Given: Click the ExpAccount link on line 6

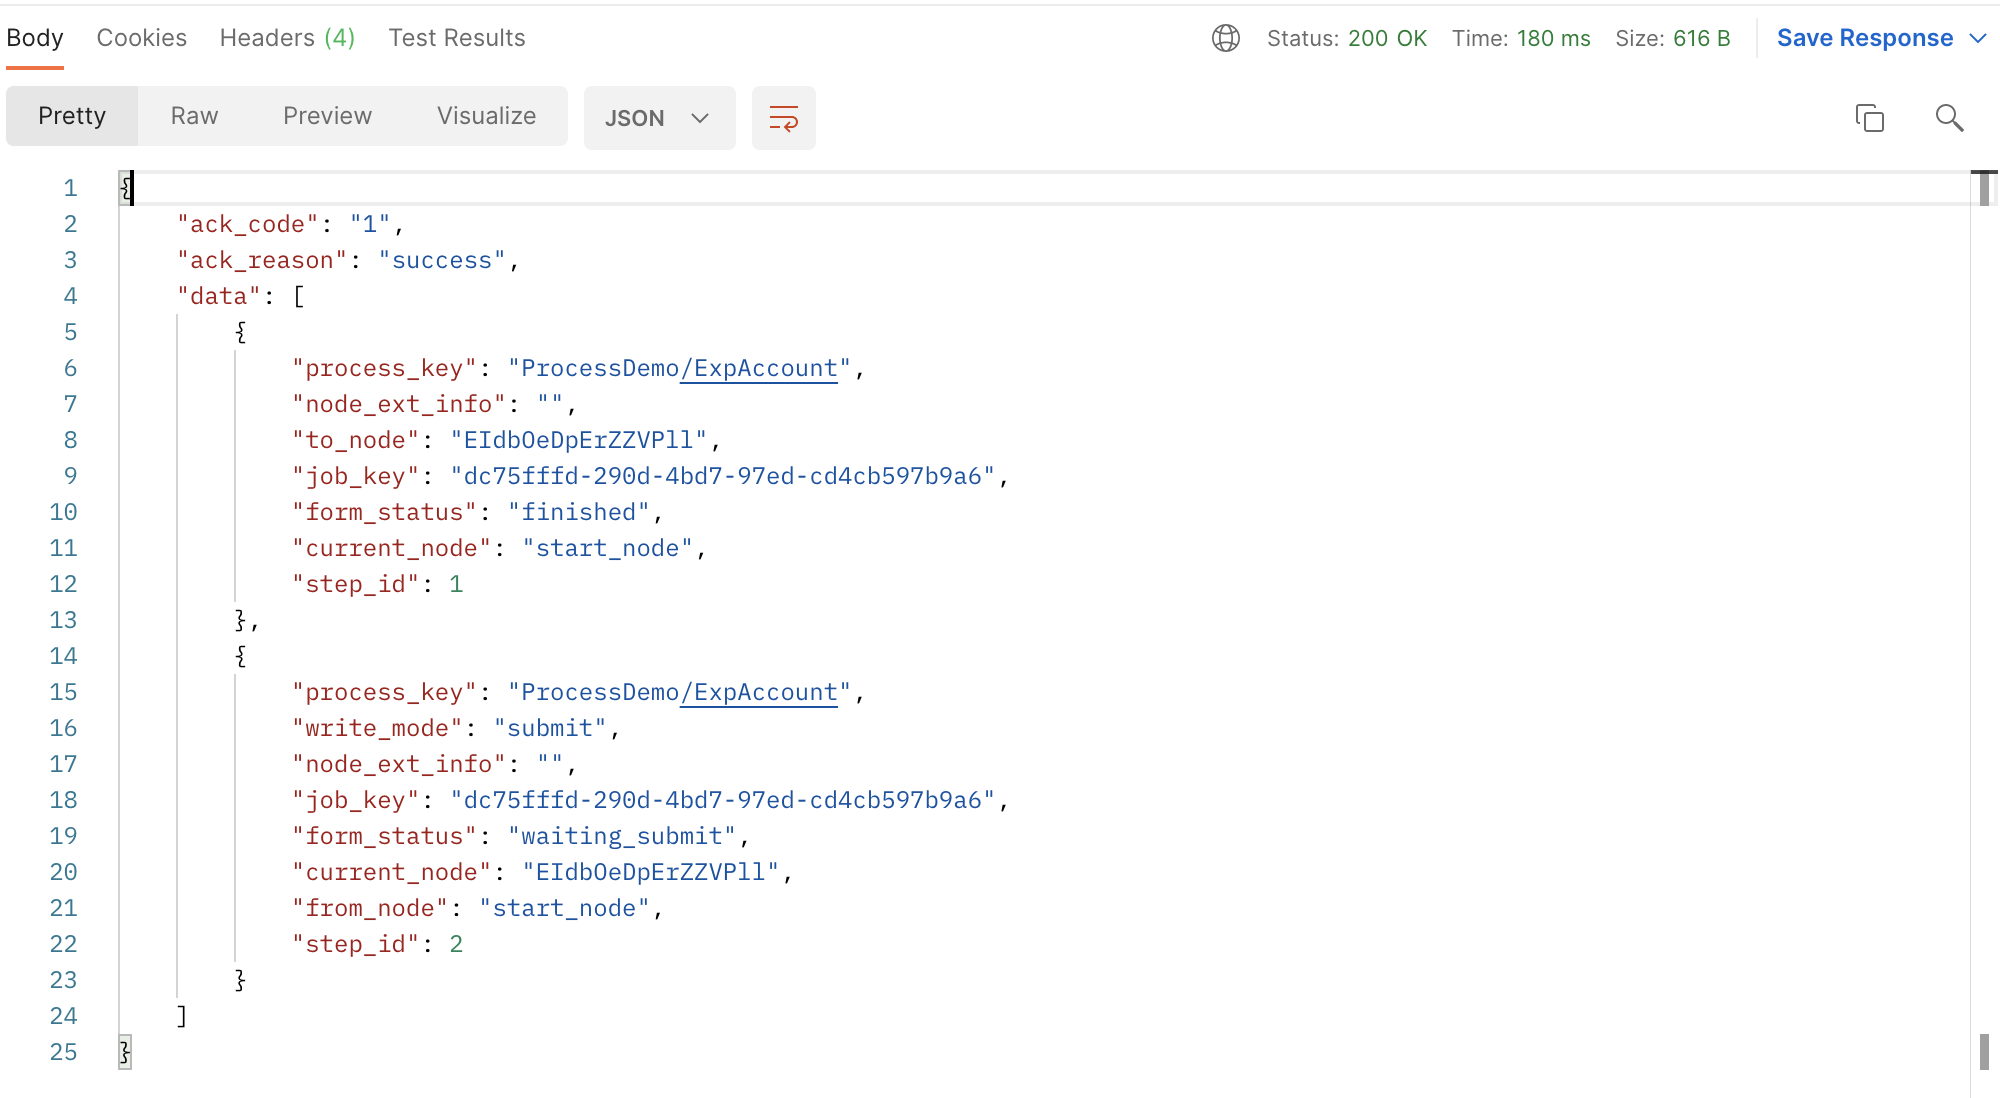Looking at the screenshot, I should pos(759,368).
